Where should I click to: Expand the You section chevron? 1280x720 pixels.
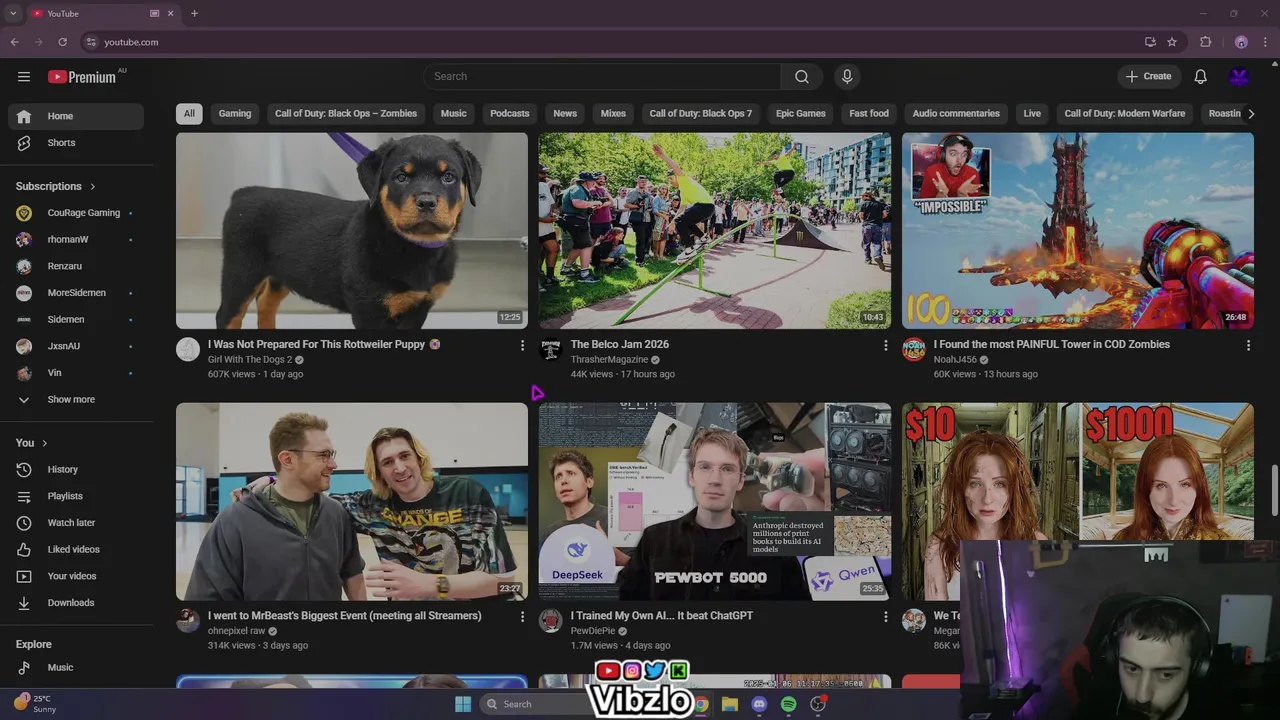[45, 443]
